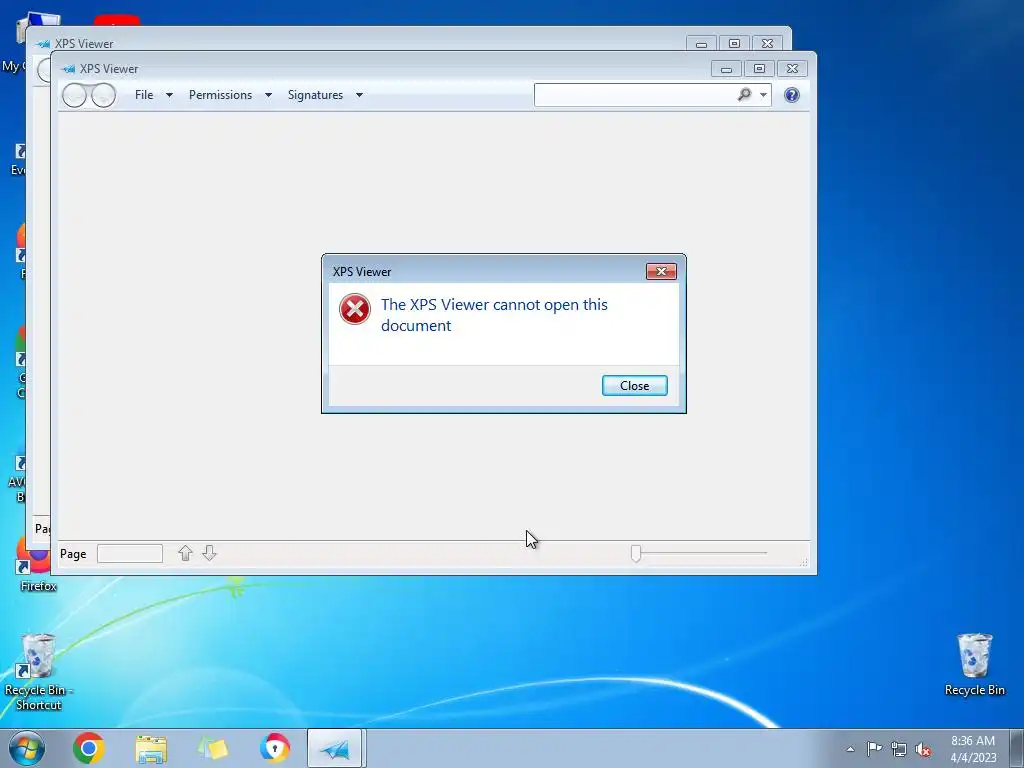Minimize the back XPS Viewer window
The height and width of the screenshot is (768, 1024).
(x=701, y=44)
